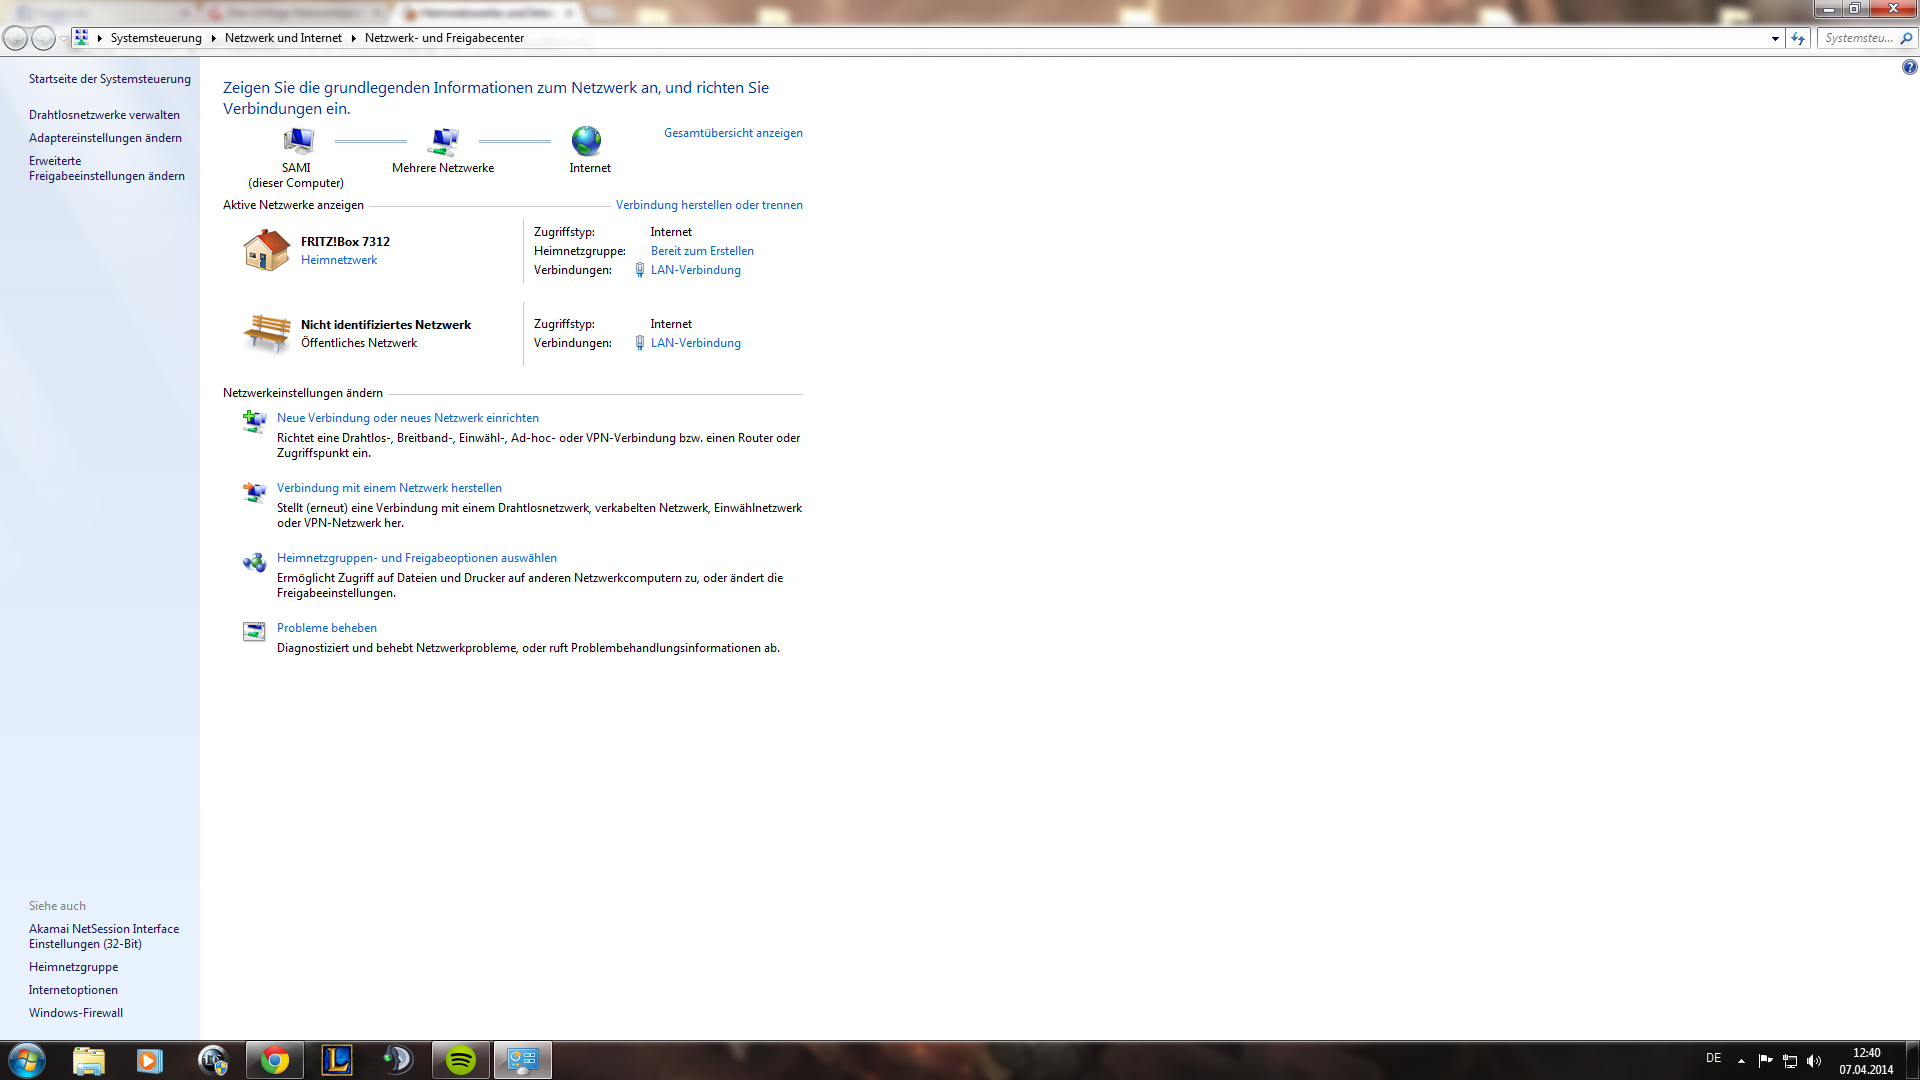Open the volume speaker tray icon
The height and width of the screenshot is (1080, 1920).
pos(1814,1060)
